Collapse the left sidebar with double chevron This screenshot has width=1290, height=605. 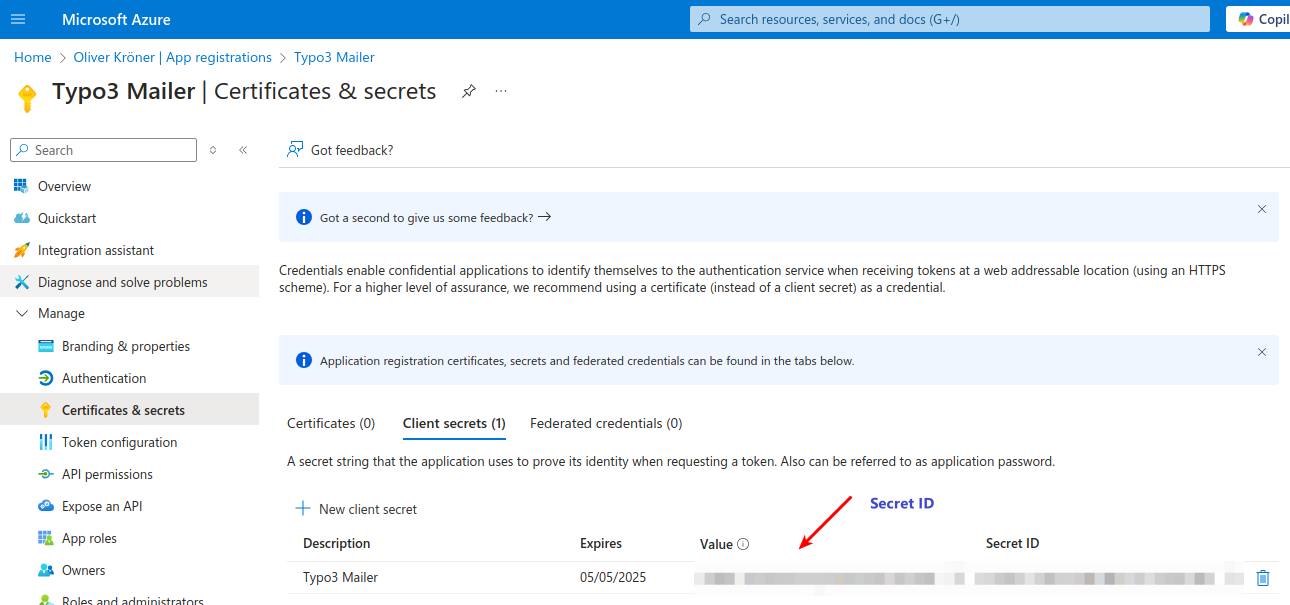point(243,149)
